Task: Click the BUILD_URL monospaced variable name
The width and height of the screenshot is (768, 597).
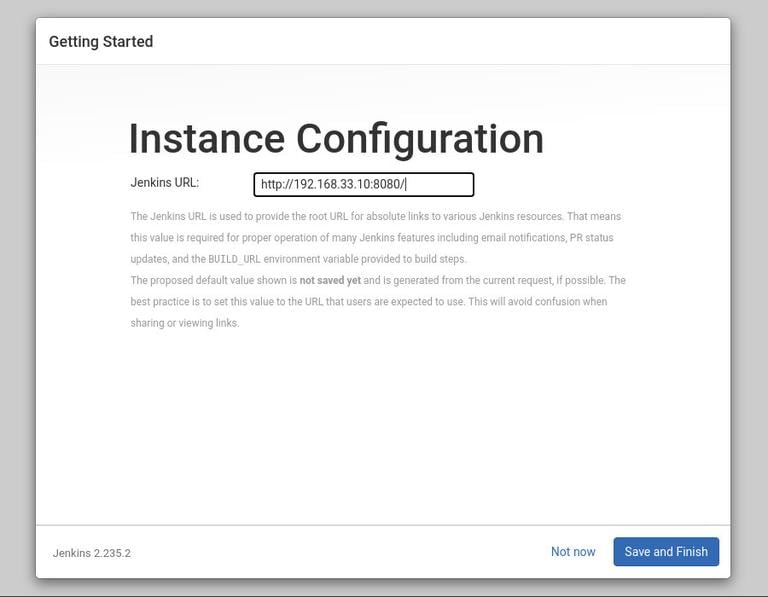Action: coord(234,259)
